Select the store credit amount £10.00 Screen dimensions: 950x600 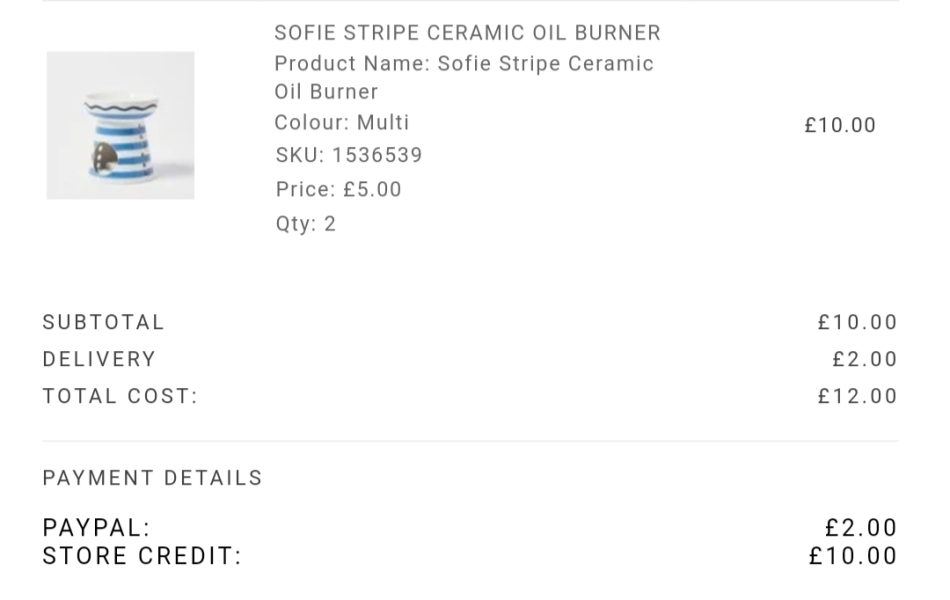853,556
